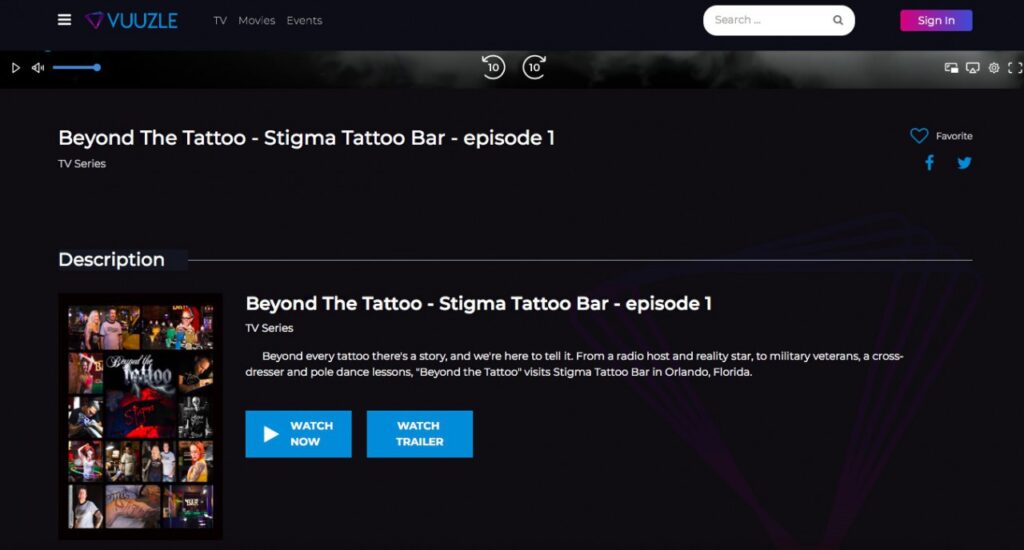Share the episode on Facebook
This screenshot has width=1024, height=550.
tap(929, 163)
